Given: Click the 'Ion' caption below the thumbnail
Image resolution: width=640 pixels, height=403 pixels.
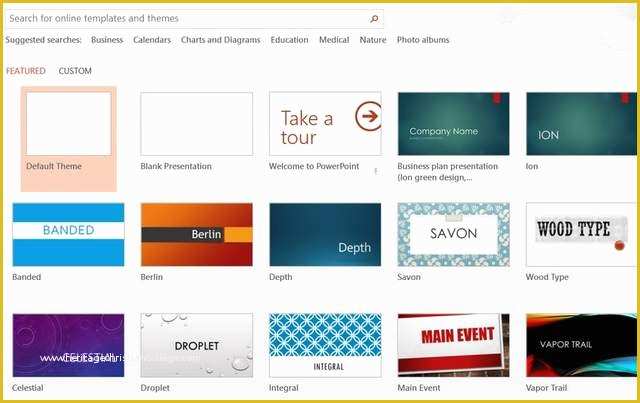Looking at the screenshot, I should 532,166.
